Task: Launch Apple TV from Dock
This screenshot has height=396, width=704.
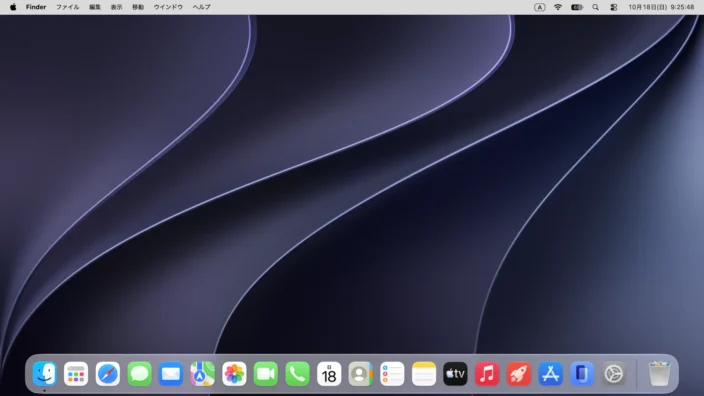Action: click(x=455, y=374)
